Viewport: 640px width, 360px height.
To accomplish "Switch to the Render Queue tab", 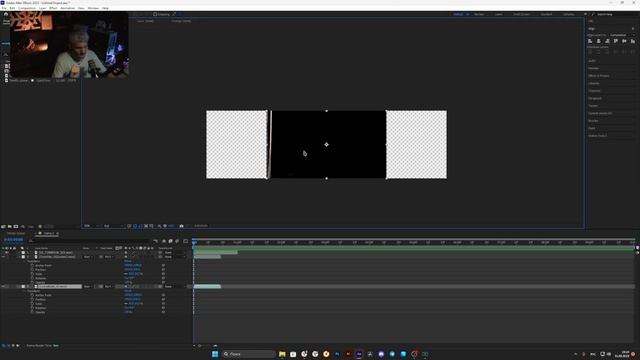I will 16,233.
